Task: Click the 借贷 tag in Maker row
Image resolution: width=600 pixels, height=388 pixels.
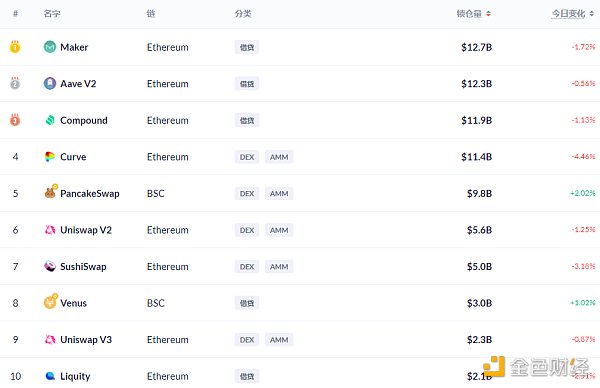Action: 247,47
